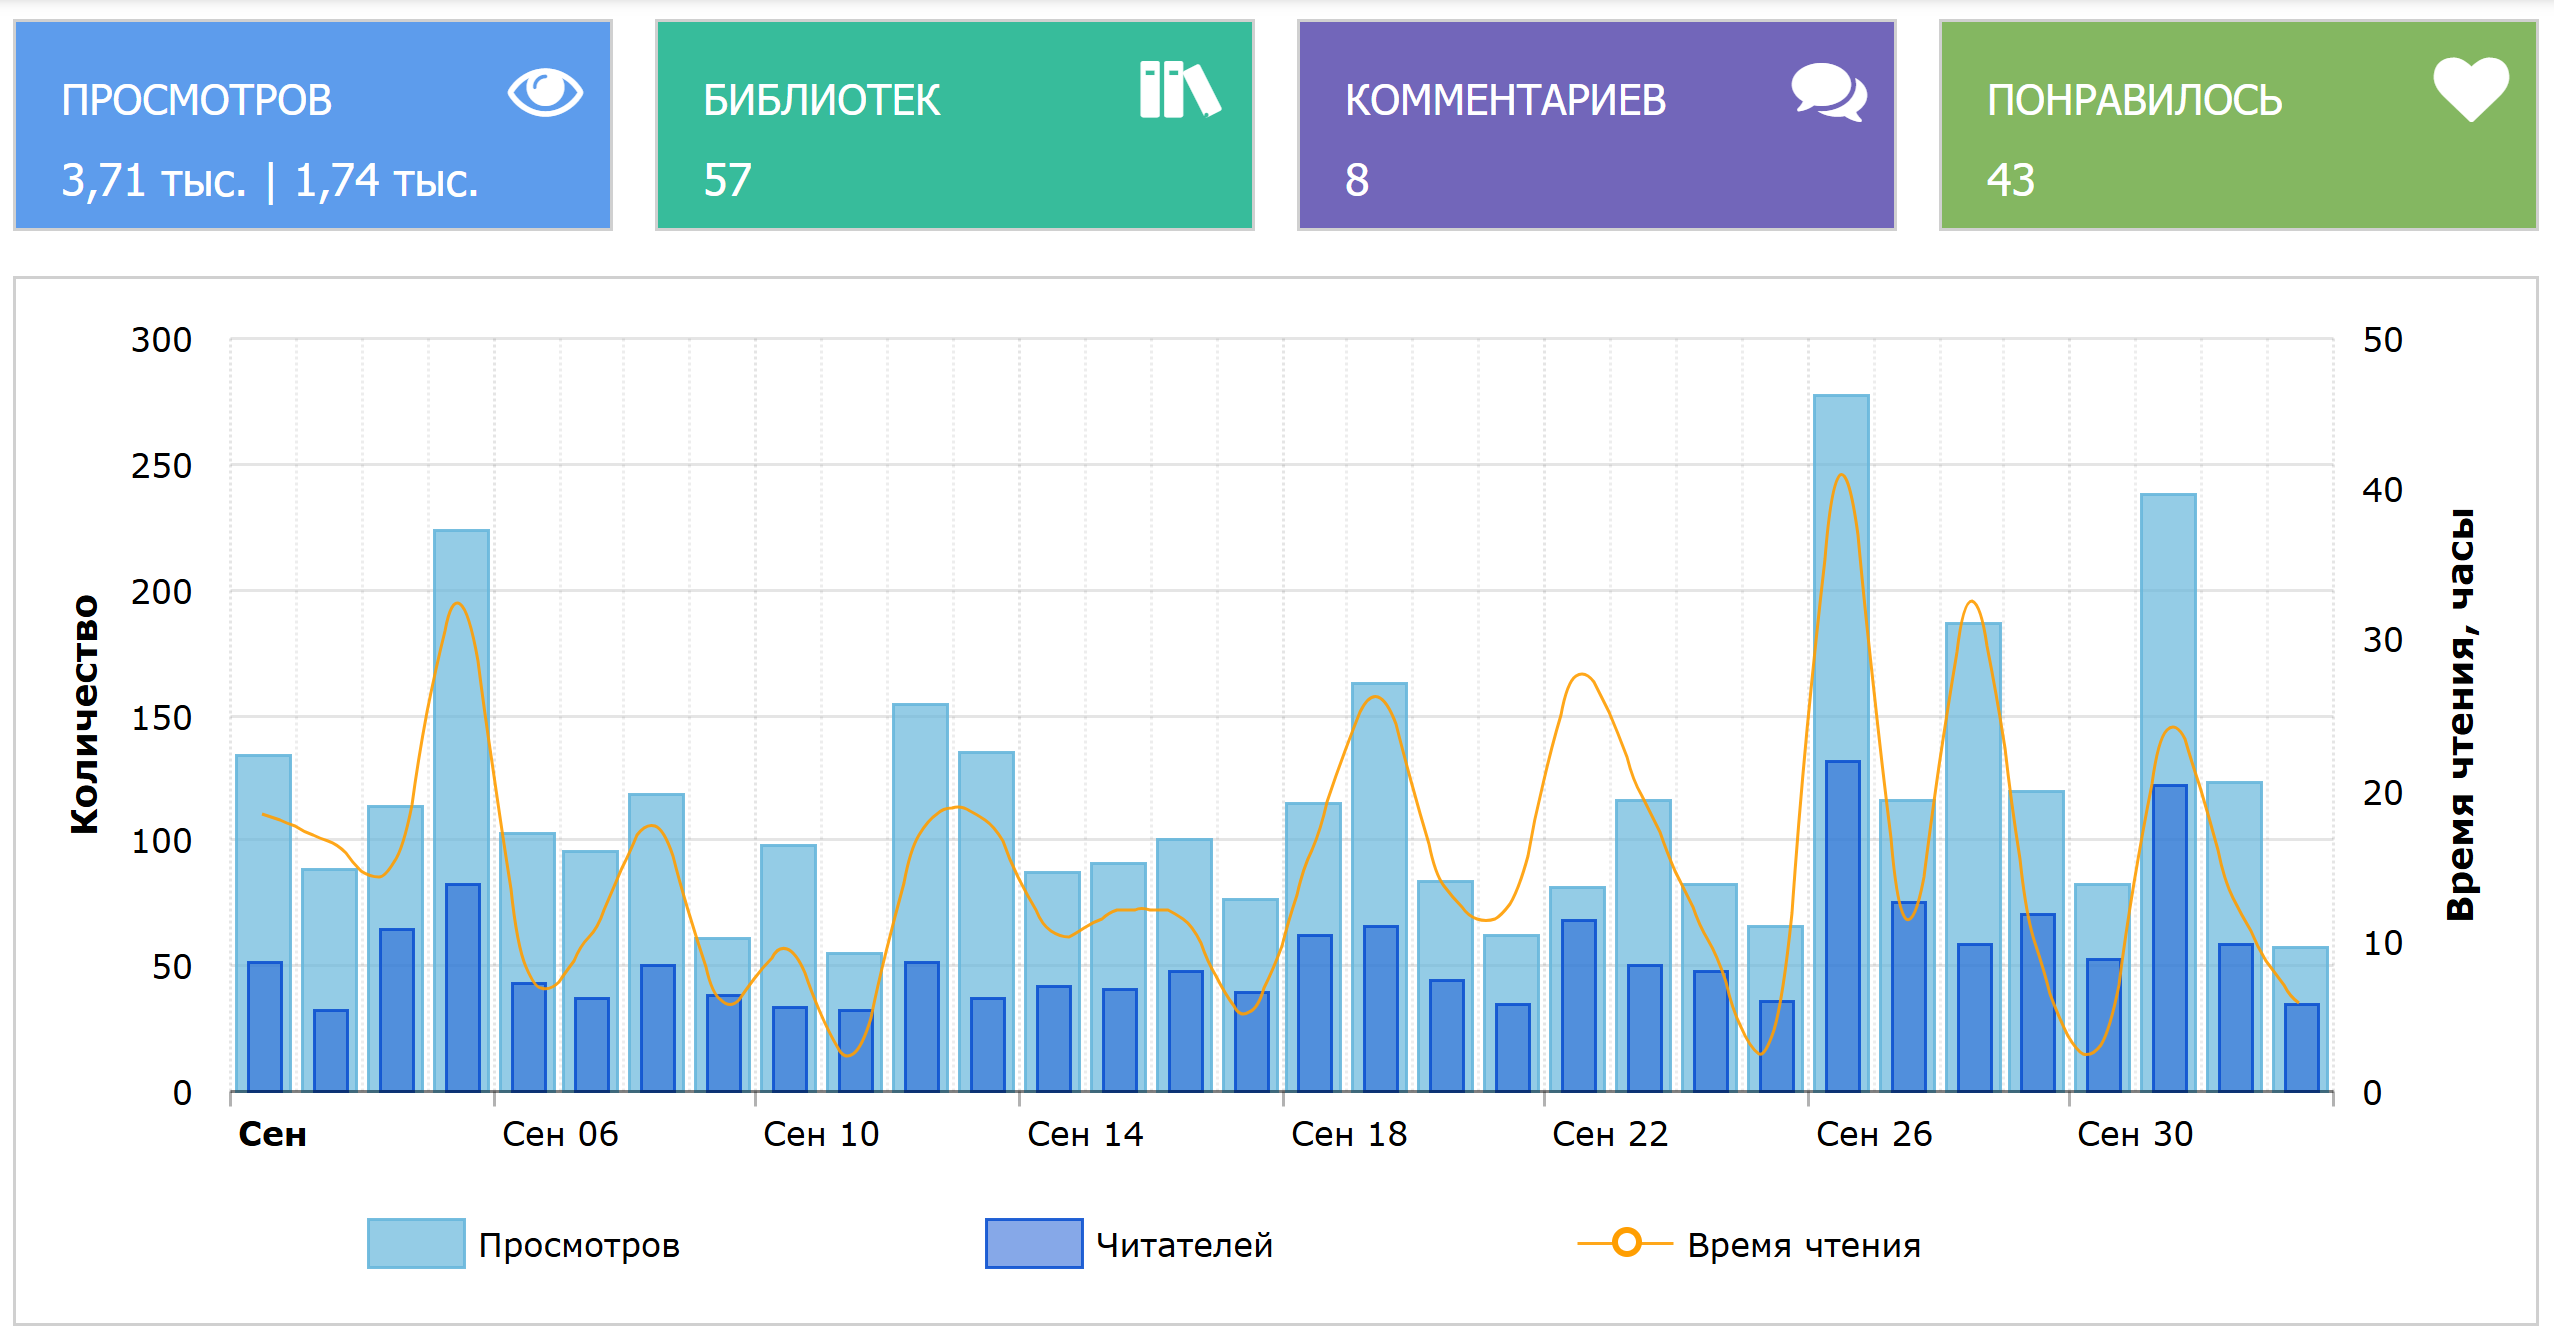Open the ПРОСМОТРОВ stats card
2554x1340 pixels.
[313, 126]
